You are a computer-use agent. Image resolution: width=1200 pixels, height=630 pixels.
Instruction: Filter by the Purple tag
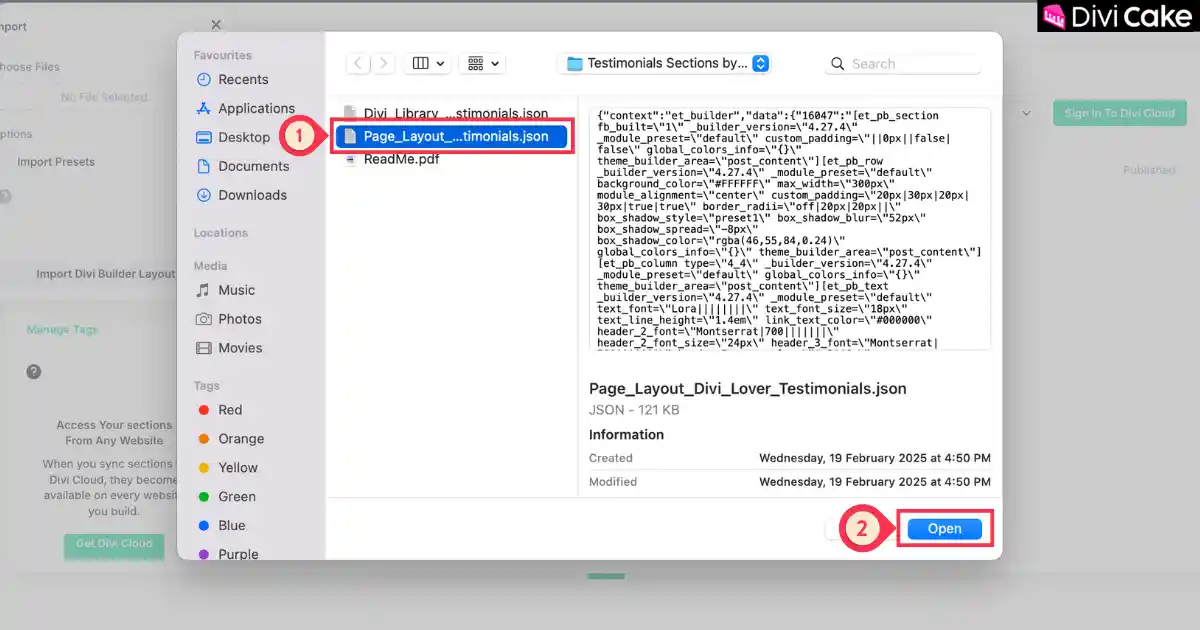pos(238,554)
